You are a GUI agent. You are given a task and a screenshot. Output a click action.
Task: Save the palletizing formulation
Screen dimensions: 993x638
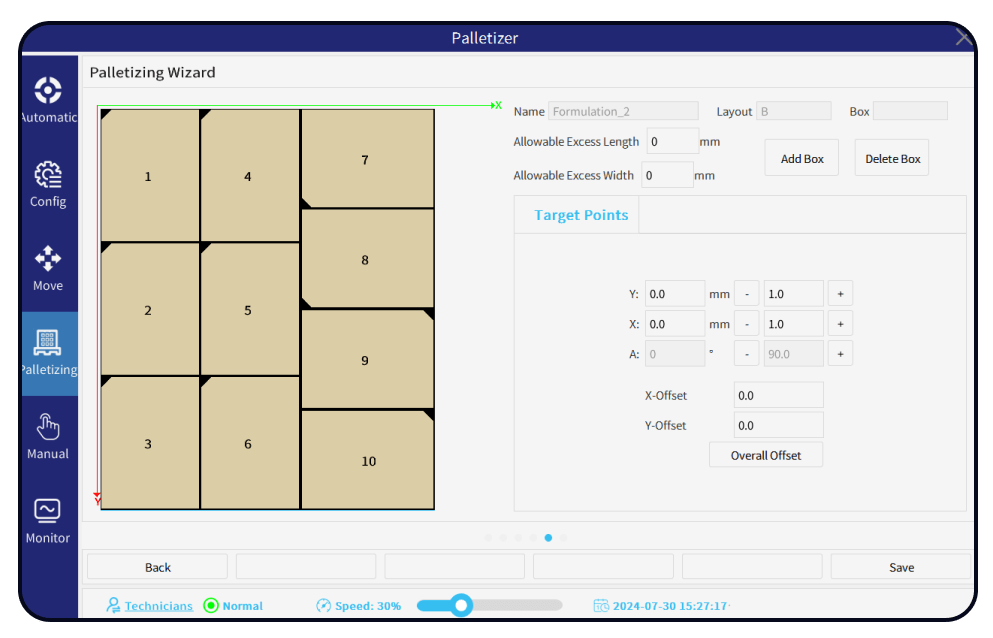pos(900,567)
